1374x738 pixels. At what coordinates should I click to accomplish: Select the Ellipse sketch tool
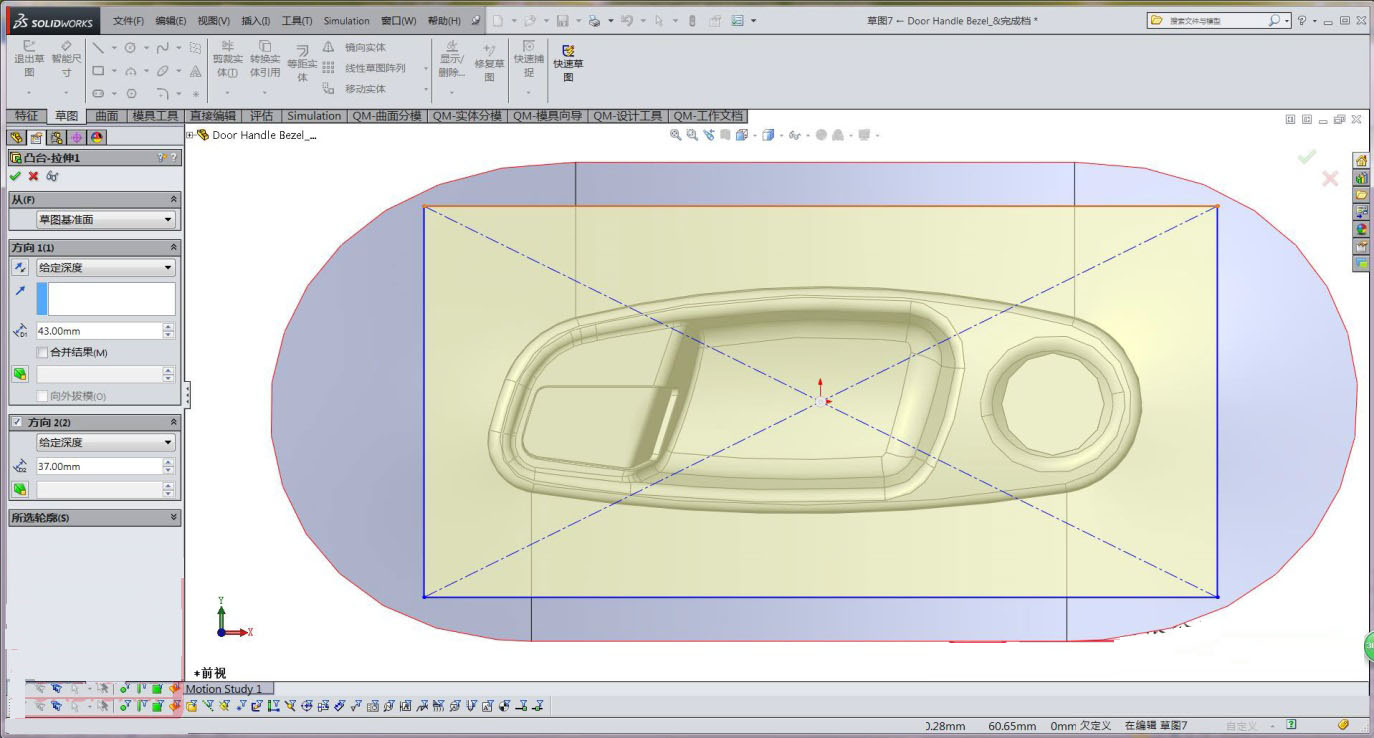click(x=162, y=71)
